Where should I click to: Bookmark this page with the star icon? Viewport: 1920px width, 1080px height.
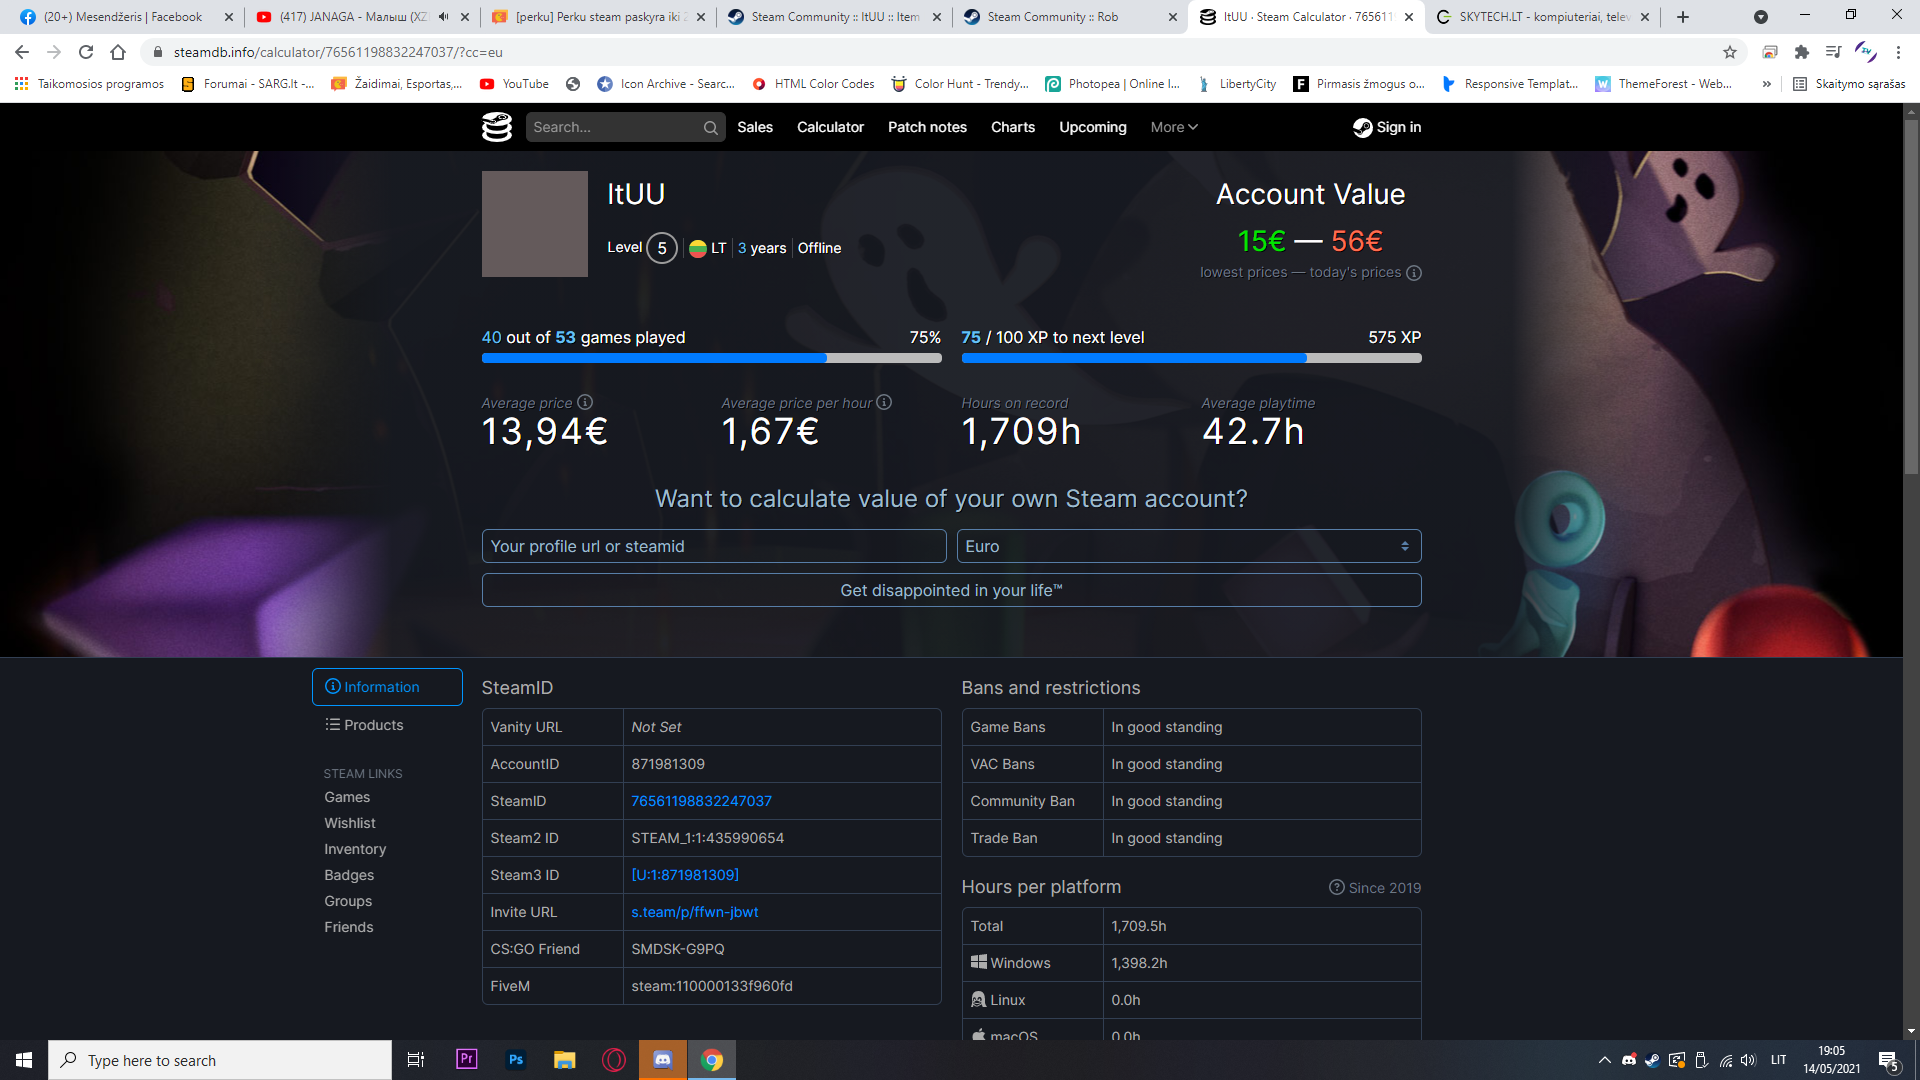[1730, 52]
